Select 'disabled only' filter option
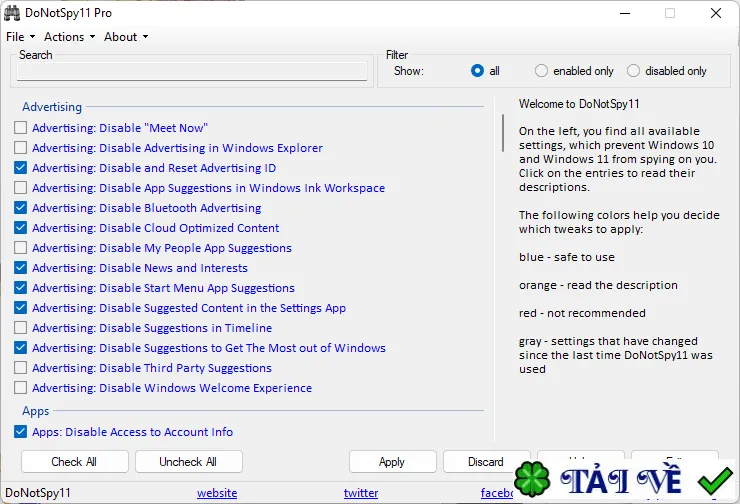 tap(633, 71)
